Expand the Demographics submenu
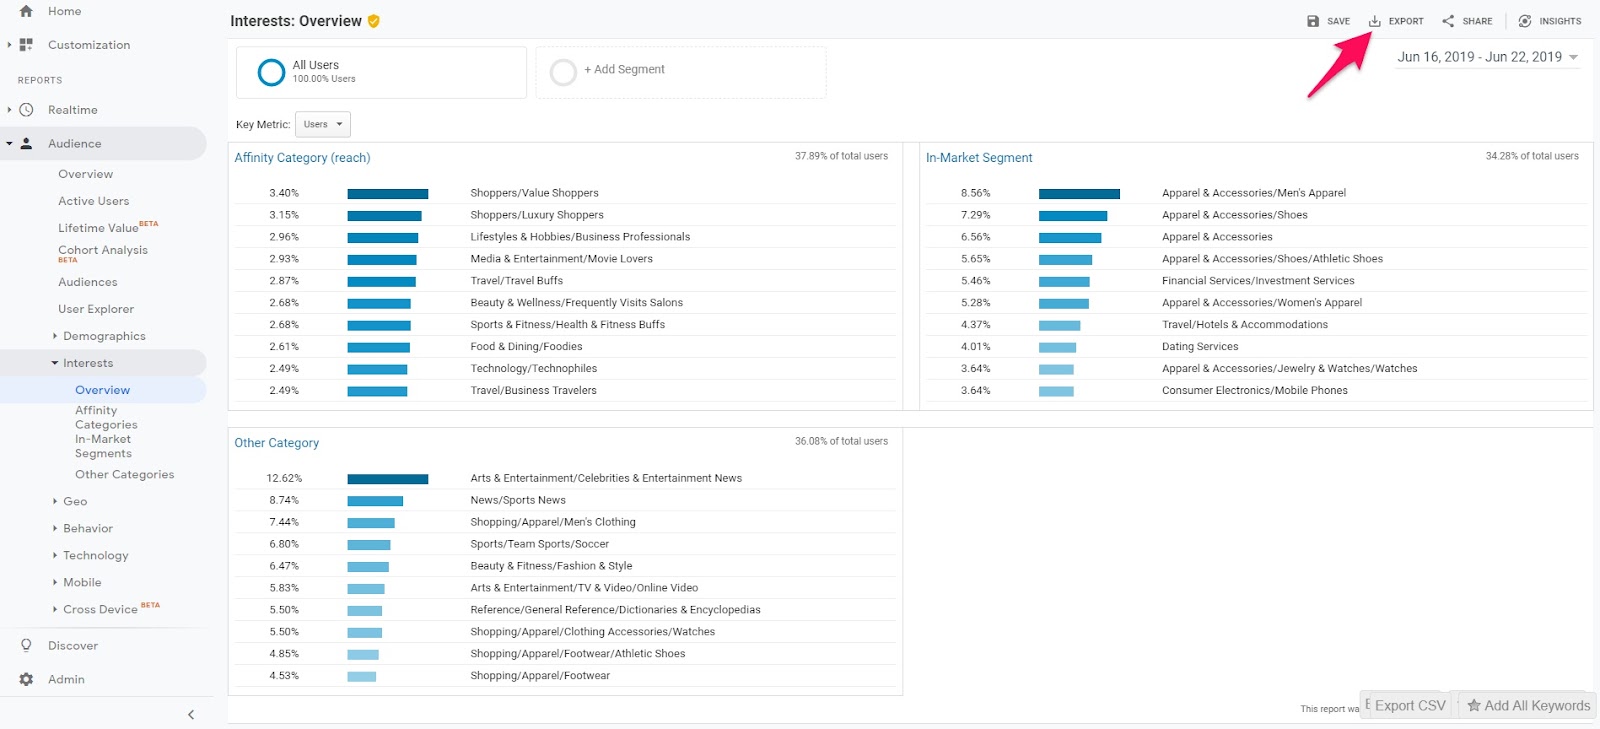This screenshot has width=1600, height=729. pyautogui.click(x=103, y=336)
